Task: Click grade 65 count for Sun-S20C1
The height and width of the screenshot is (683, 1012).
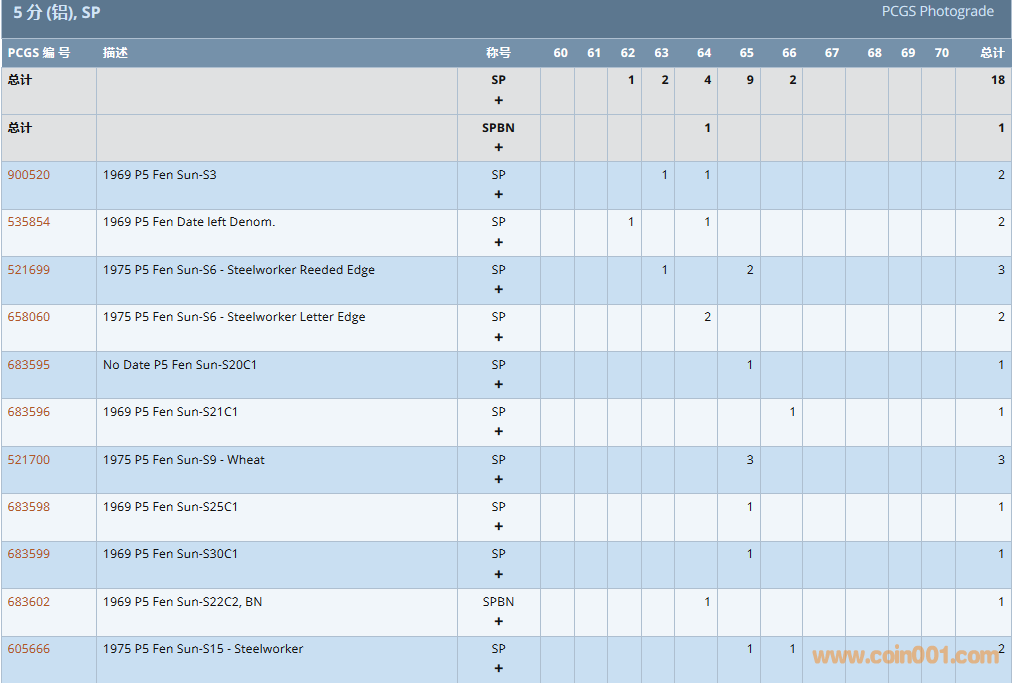Action: click(749, 365)
